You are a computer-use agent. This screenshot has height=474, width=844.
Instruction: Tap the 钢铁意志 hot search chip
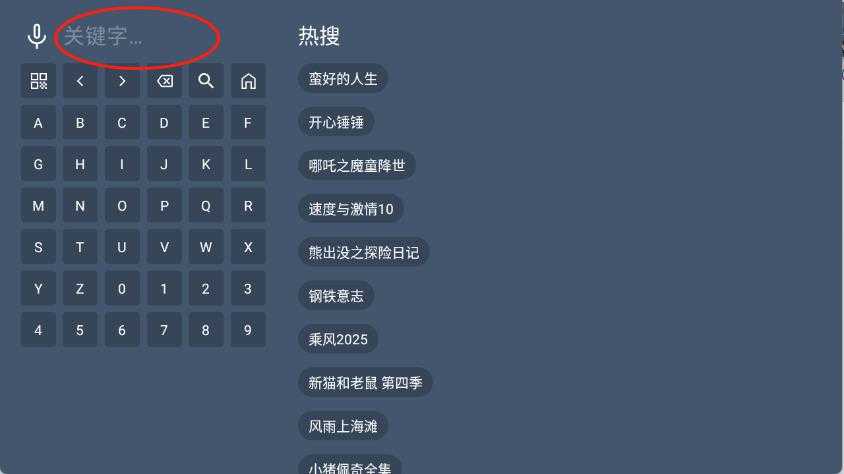[x=336, y=296]
